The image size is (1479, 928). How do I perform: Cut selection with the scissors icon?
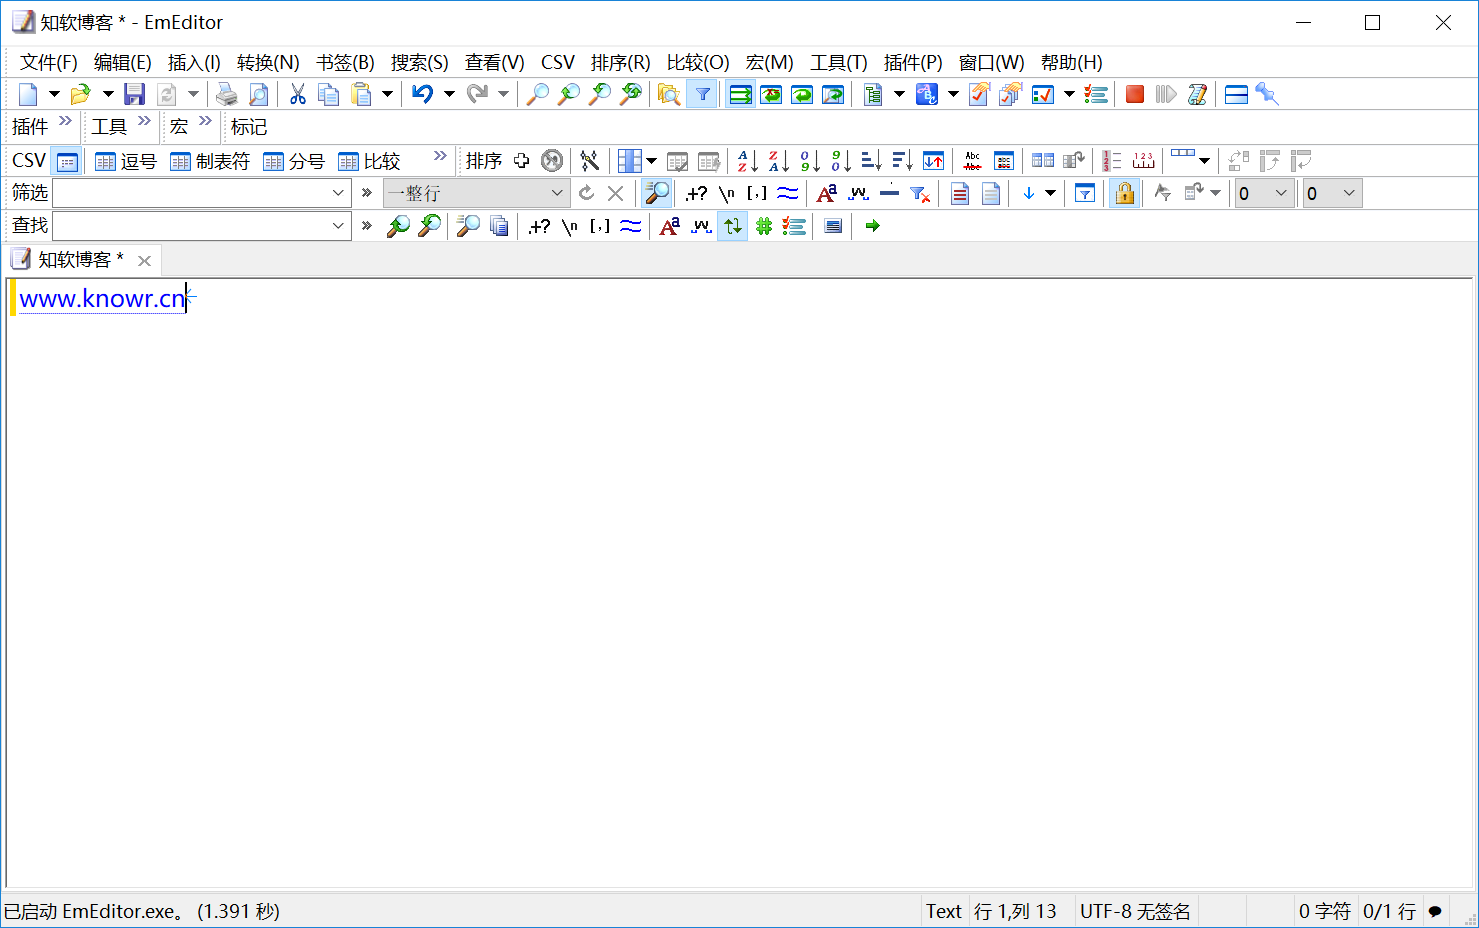pos(297,94)
